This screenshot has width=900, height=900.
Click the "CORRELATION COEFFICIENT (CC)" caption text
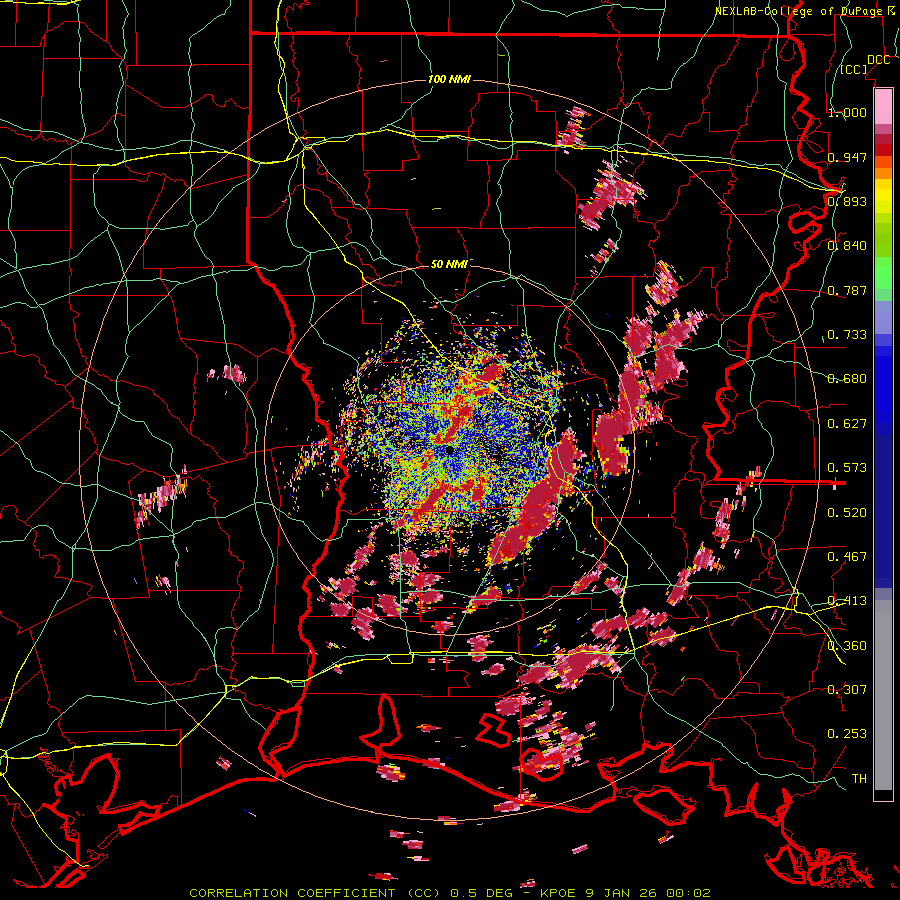pyautogui.click(x=315, y=893)
